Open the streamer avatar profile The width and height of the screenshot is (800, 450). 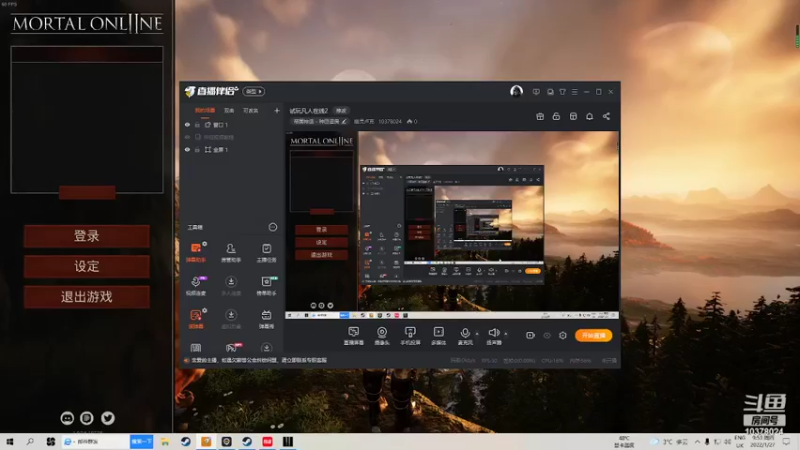point(516,91)
